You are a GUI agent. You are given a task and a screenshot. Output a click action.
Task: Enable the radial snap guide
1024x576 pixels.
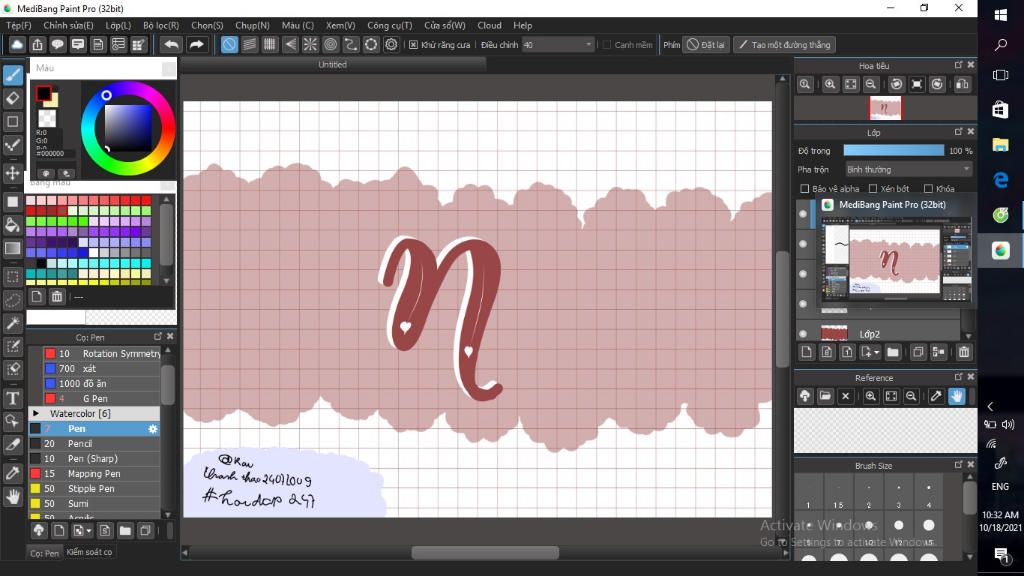pos(310,44)
